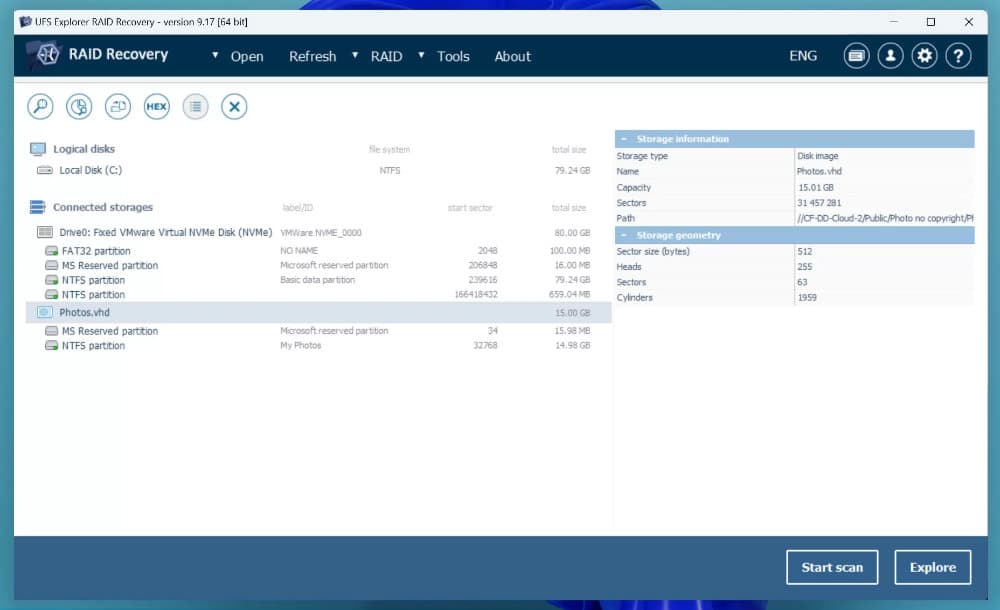Click the Start scan button
The image size is (1000, 610).
pyautogui.click(x=832, y=567)
